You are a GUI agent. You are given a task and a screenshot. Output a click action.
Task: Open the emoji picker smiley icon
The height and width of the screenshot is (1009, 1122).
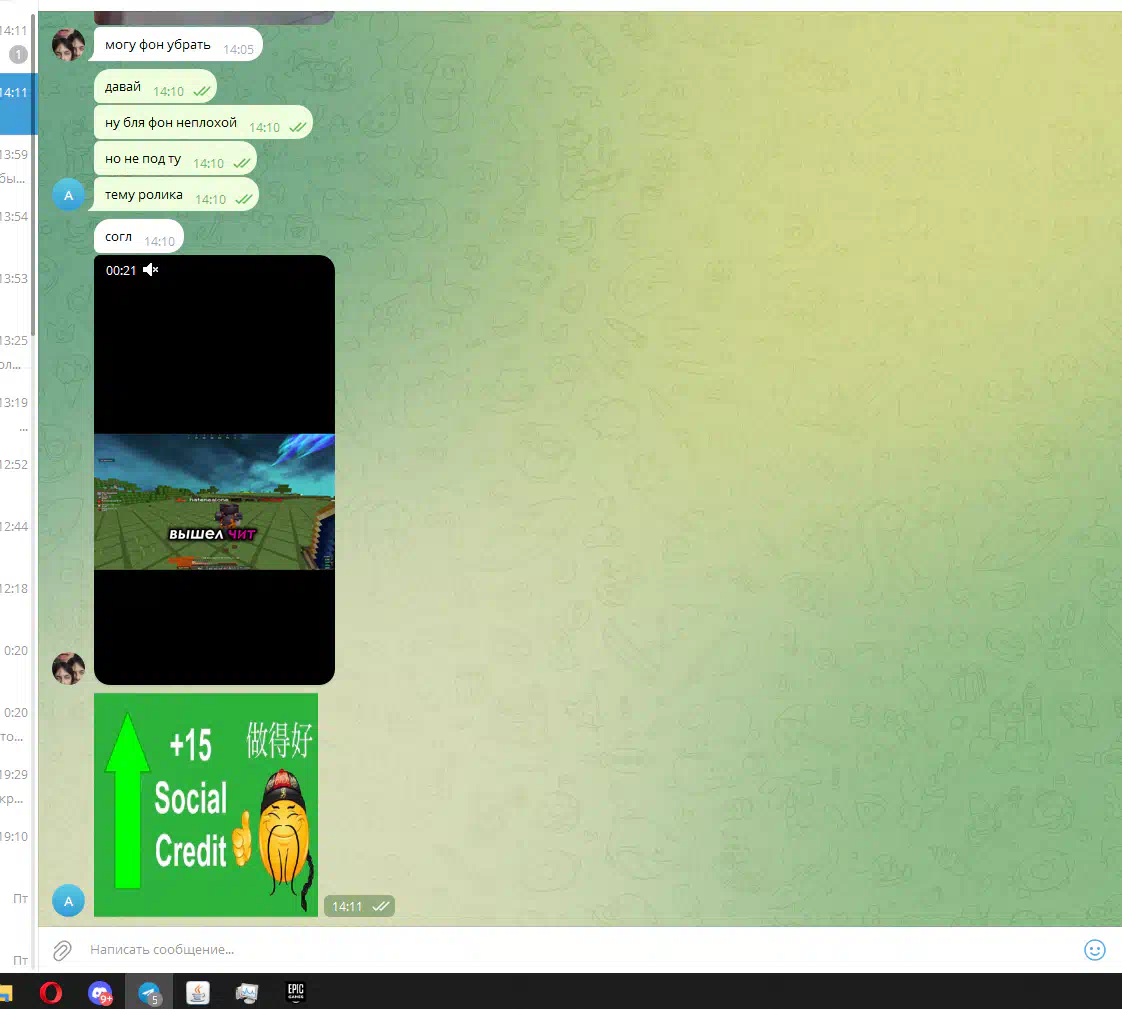click(x=1095, y=950)
